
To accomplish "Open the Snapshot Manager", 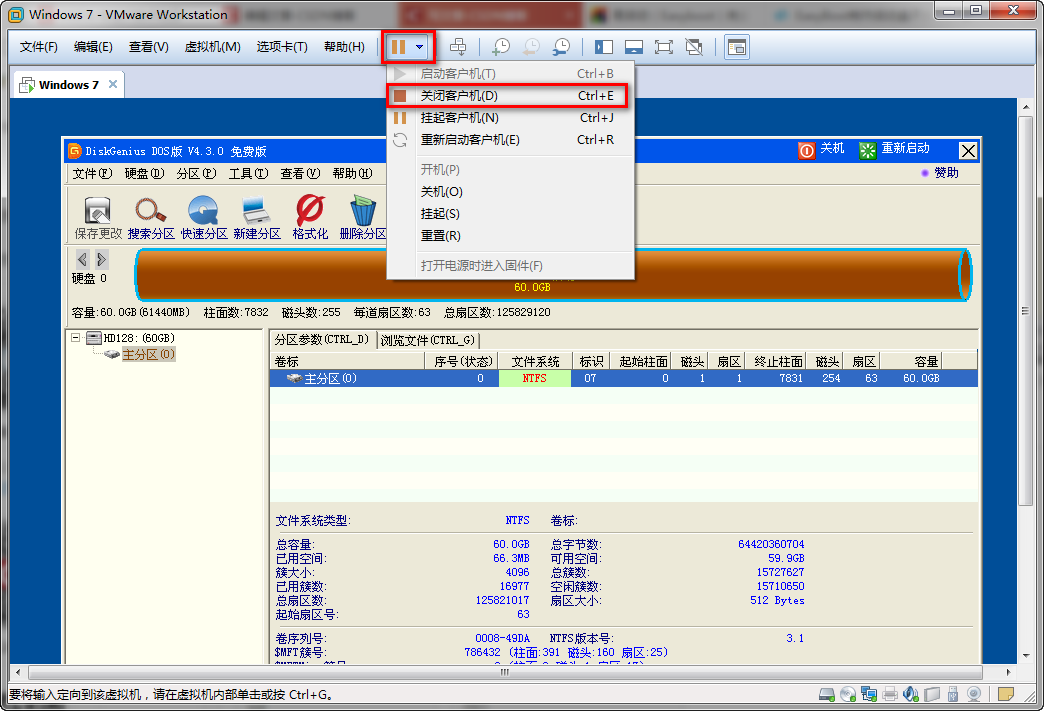I will (561, 46).
